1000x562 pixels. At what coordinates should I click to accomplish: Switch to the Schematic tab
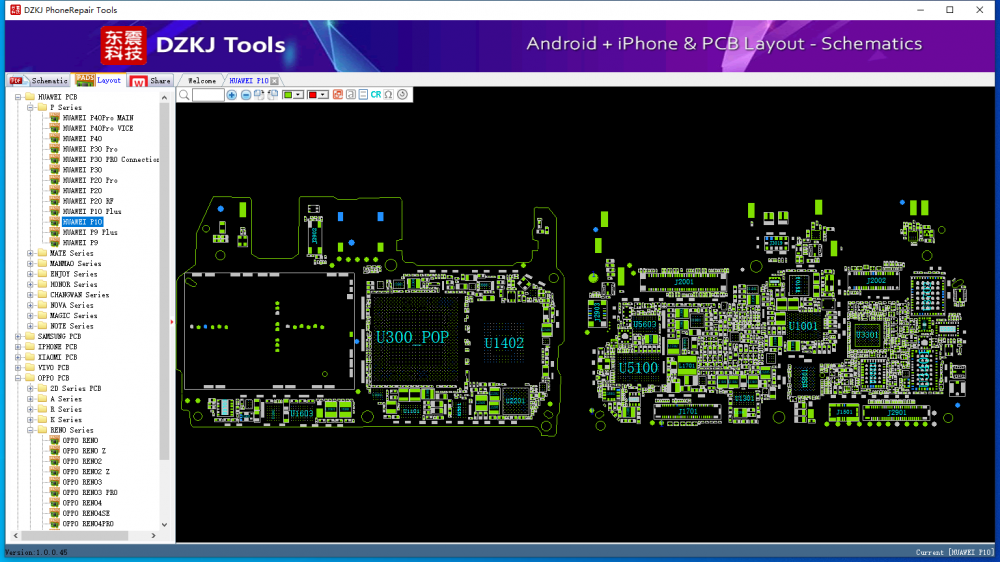pyautogui.click(x=39, y=80)
